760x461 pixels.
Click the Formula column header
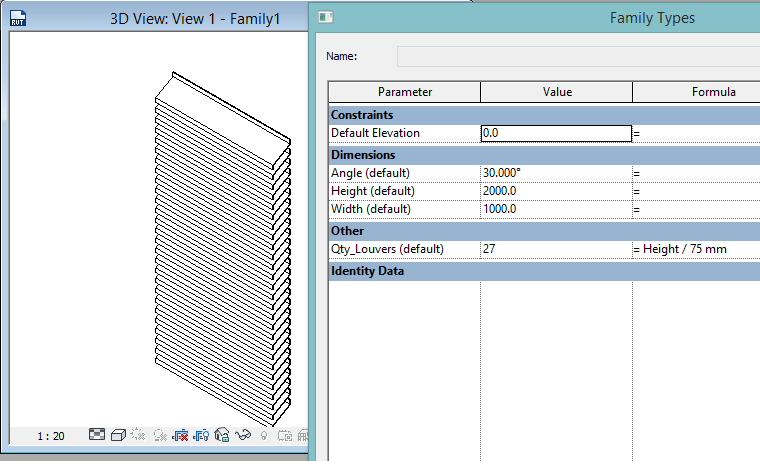click(697, 92)
